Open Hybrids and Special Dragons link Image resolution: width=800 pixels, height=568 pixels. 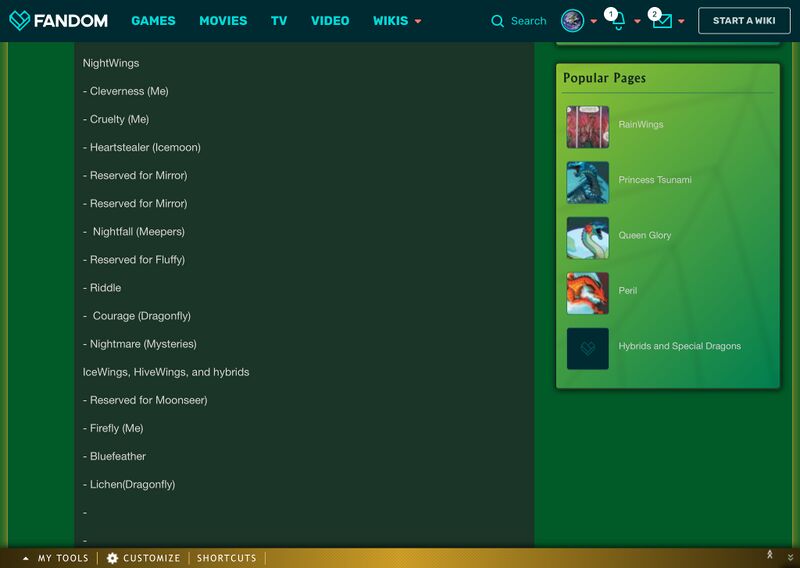(x=679, y=346)
